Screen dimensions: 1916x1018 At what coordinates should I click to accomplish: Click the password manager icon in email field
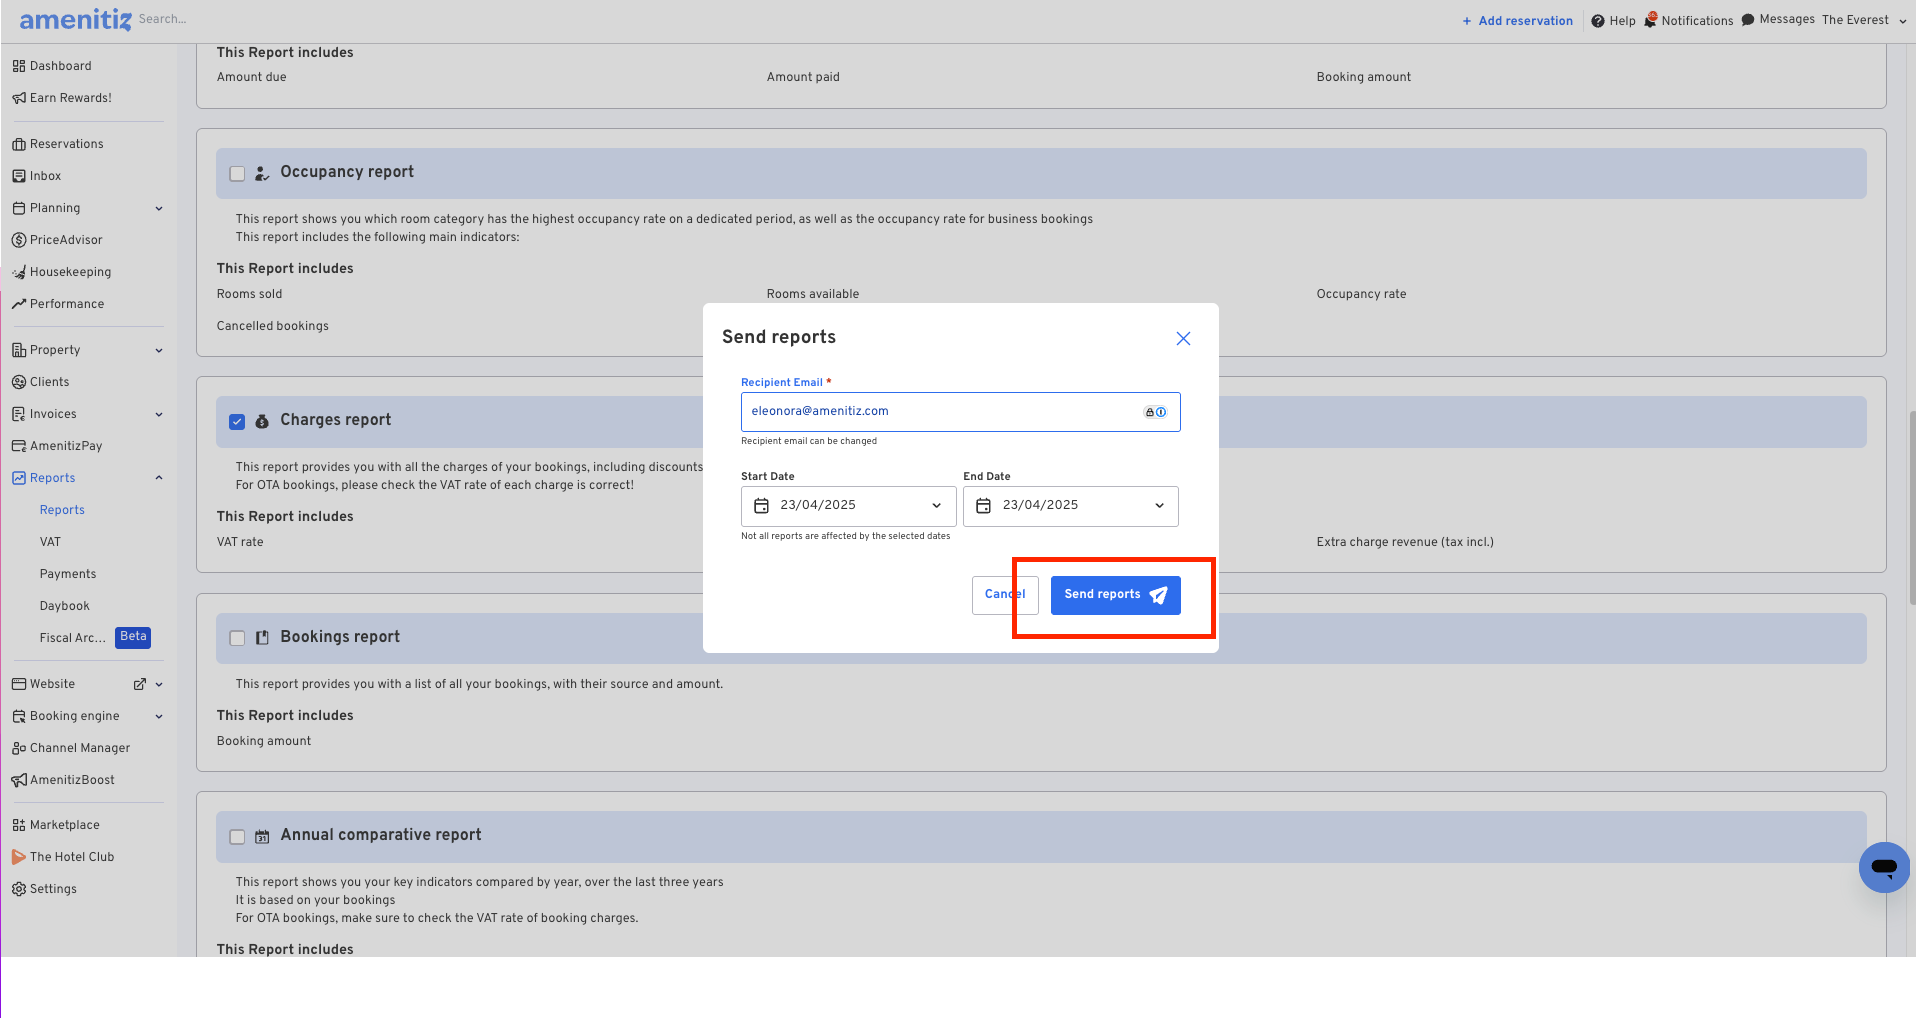pyautogui.click(x=1155, y=412)
